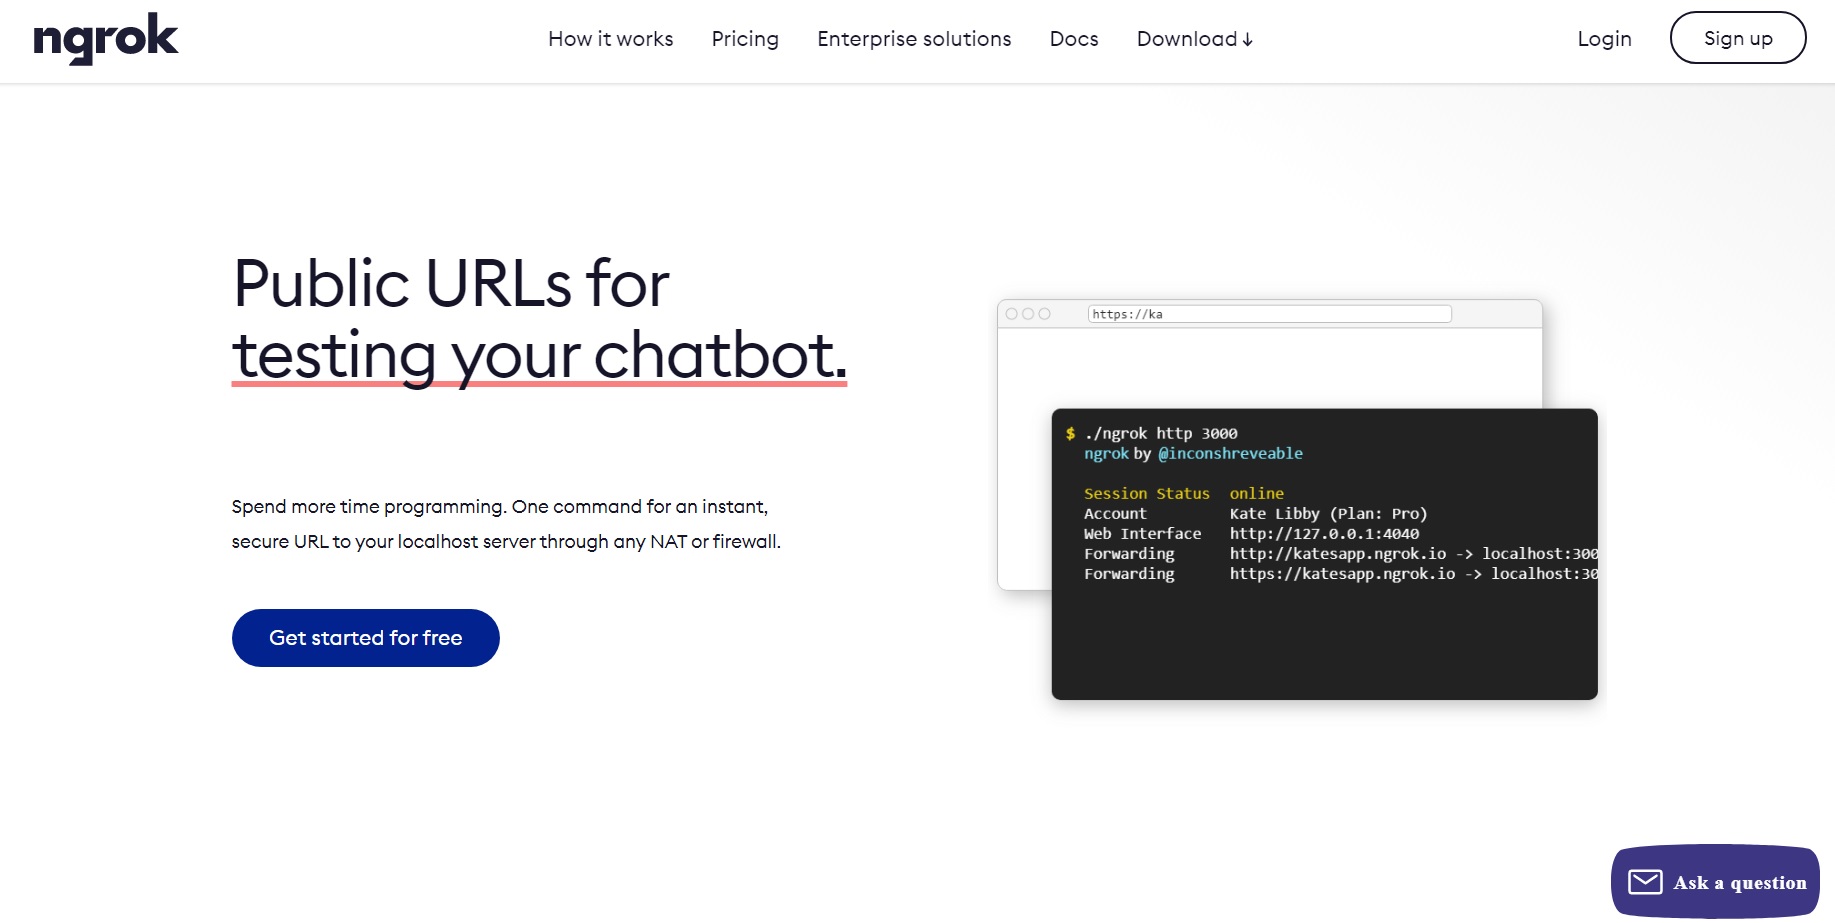Image resolution: width=1835 pixels, height=923 pixels.
Task: Click the "online" status text in terminal
Action: tap(1257, 494)
